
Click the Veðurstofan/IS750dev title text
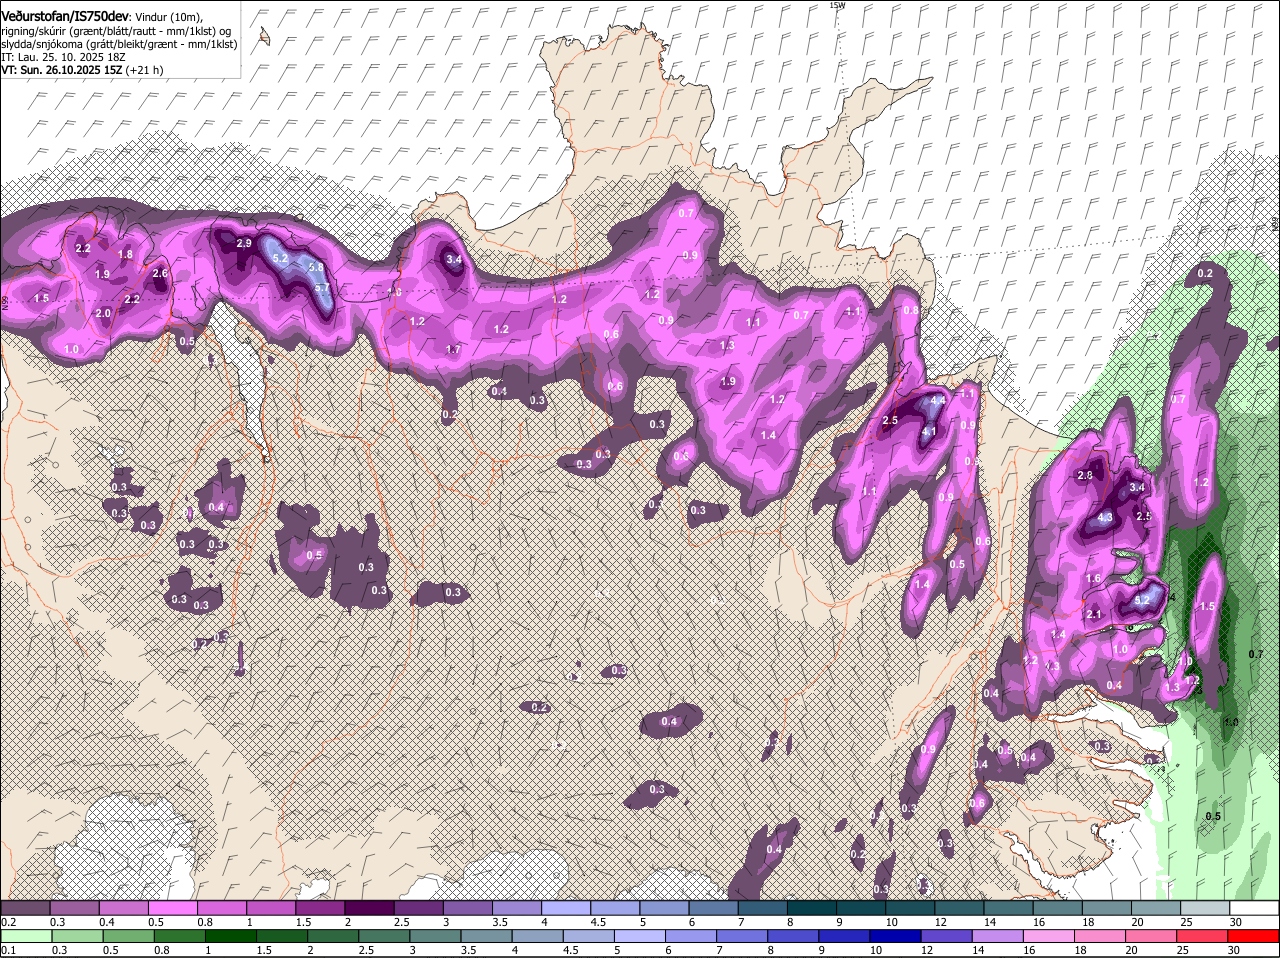click(x=65, y=17)
